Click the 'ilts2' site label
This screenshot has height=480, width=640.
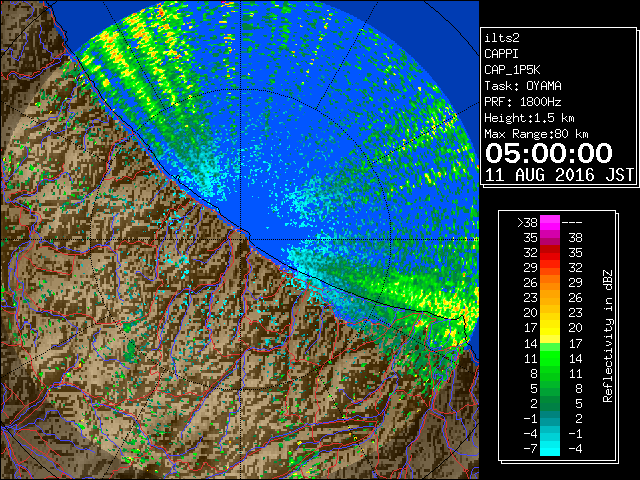click(502, 38)
